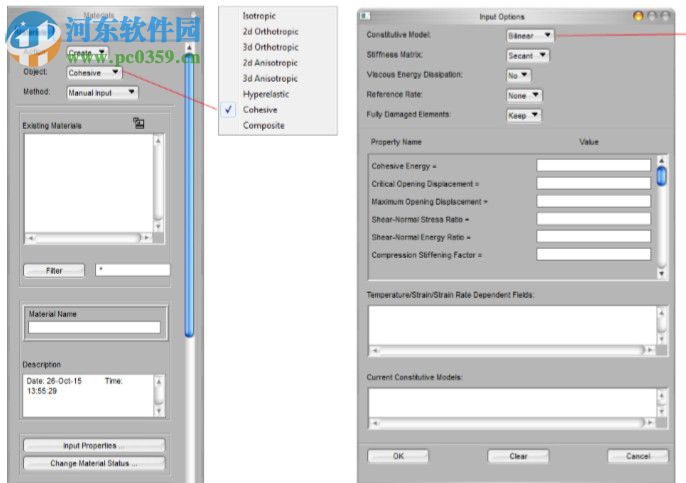Click the property list vertical scrollbar thumb

(x=662, y=176)
